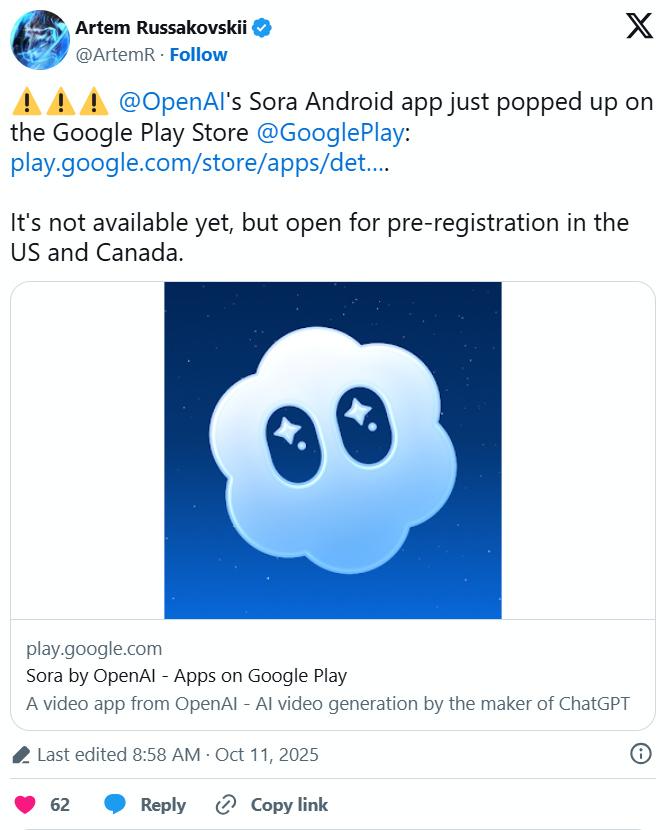This screenshot has height=830, width=670.
Task: Follow the @ArtemR account
Action: [198, 54]
